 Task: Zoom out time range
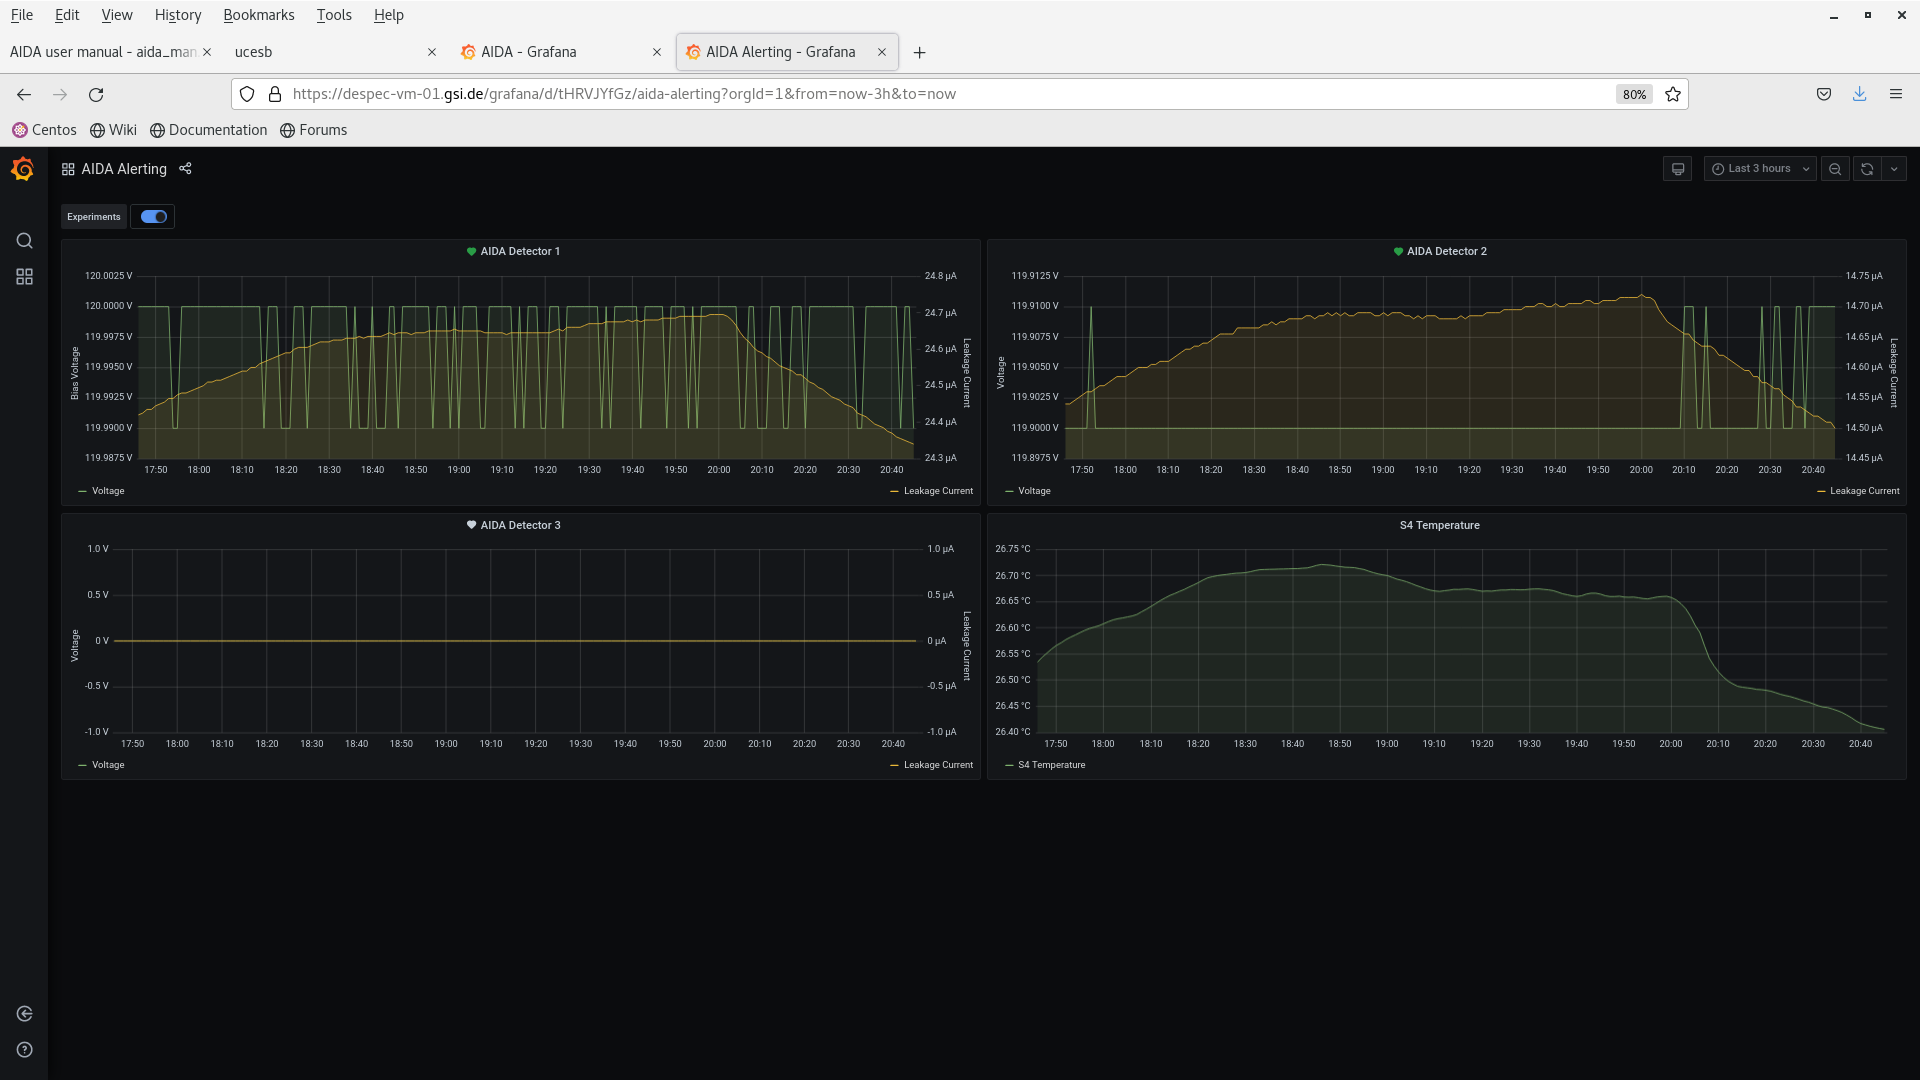(1835, 169)
